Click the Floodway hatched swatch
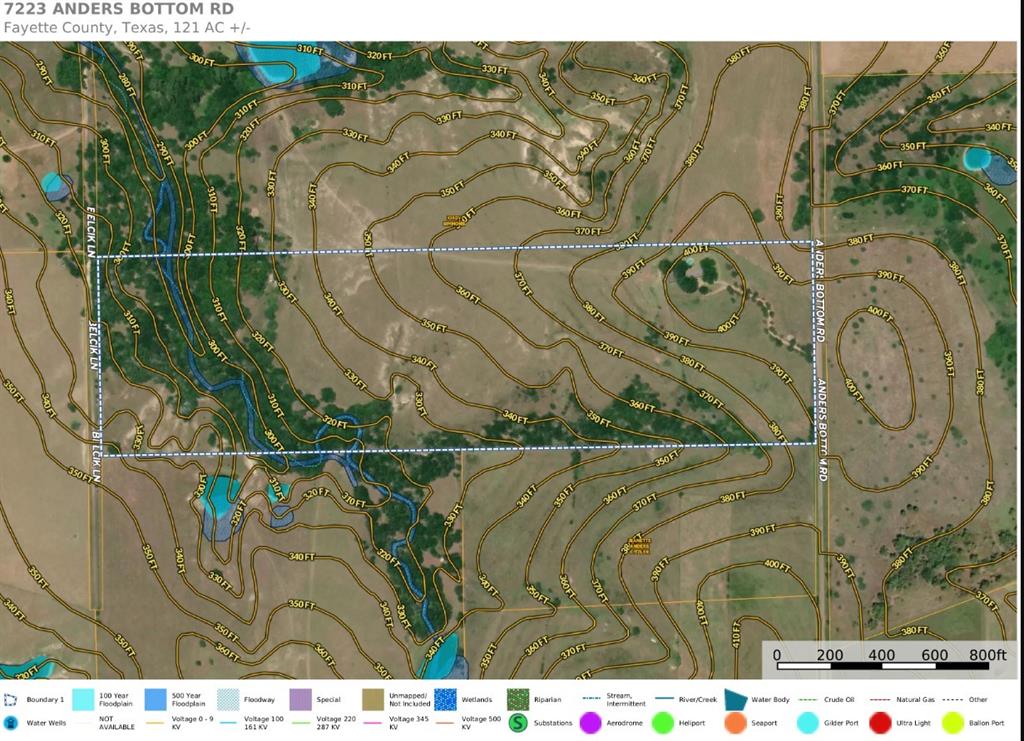 pos(229,699)
